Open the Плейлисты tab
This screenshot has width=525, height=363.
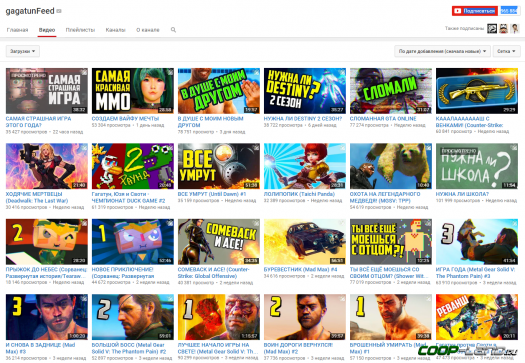click(x=80, y=30)
